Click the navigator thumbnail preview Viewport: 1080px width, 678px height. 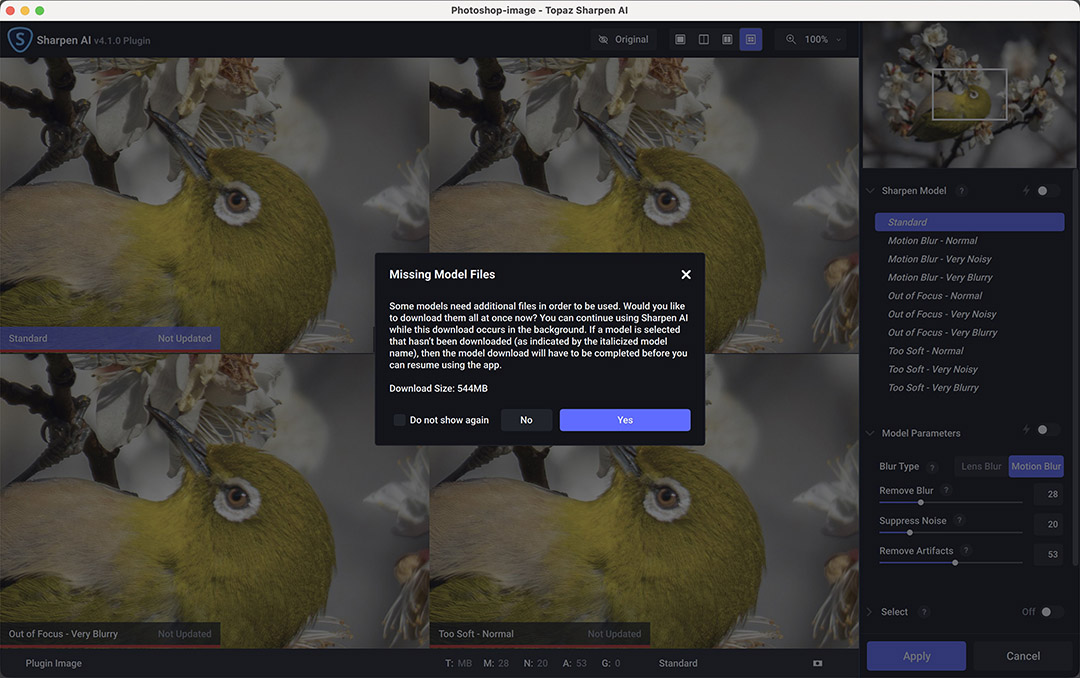968,95
